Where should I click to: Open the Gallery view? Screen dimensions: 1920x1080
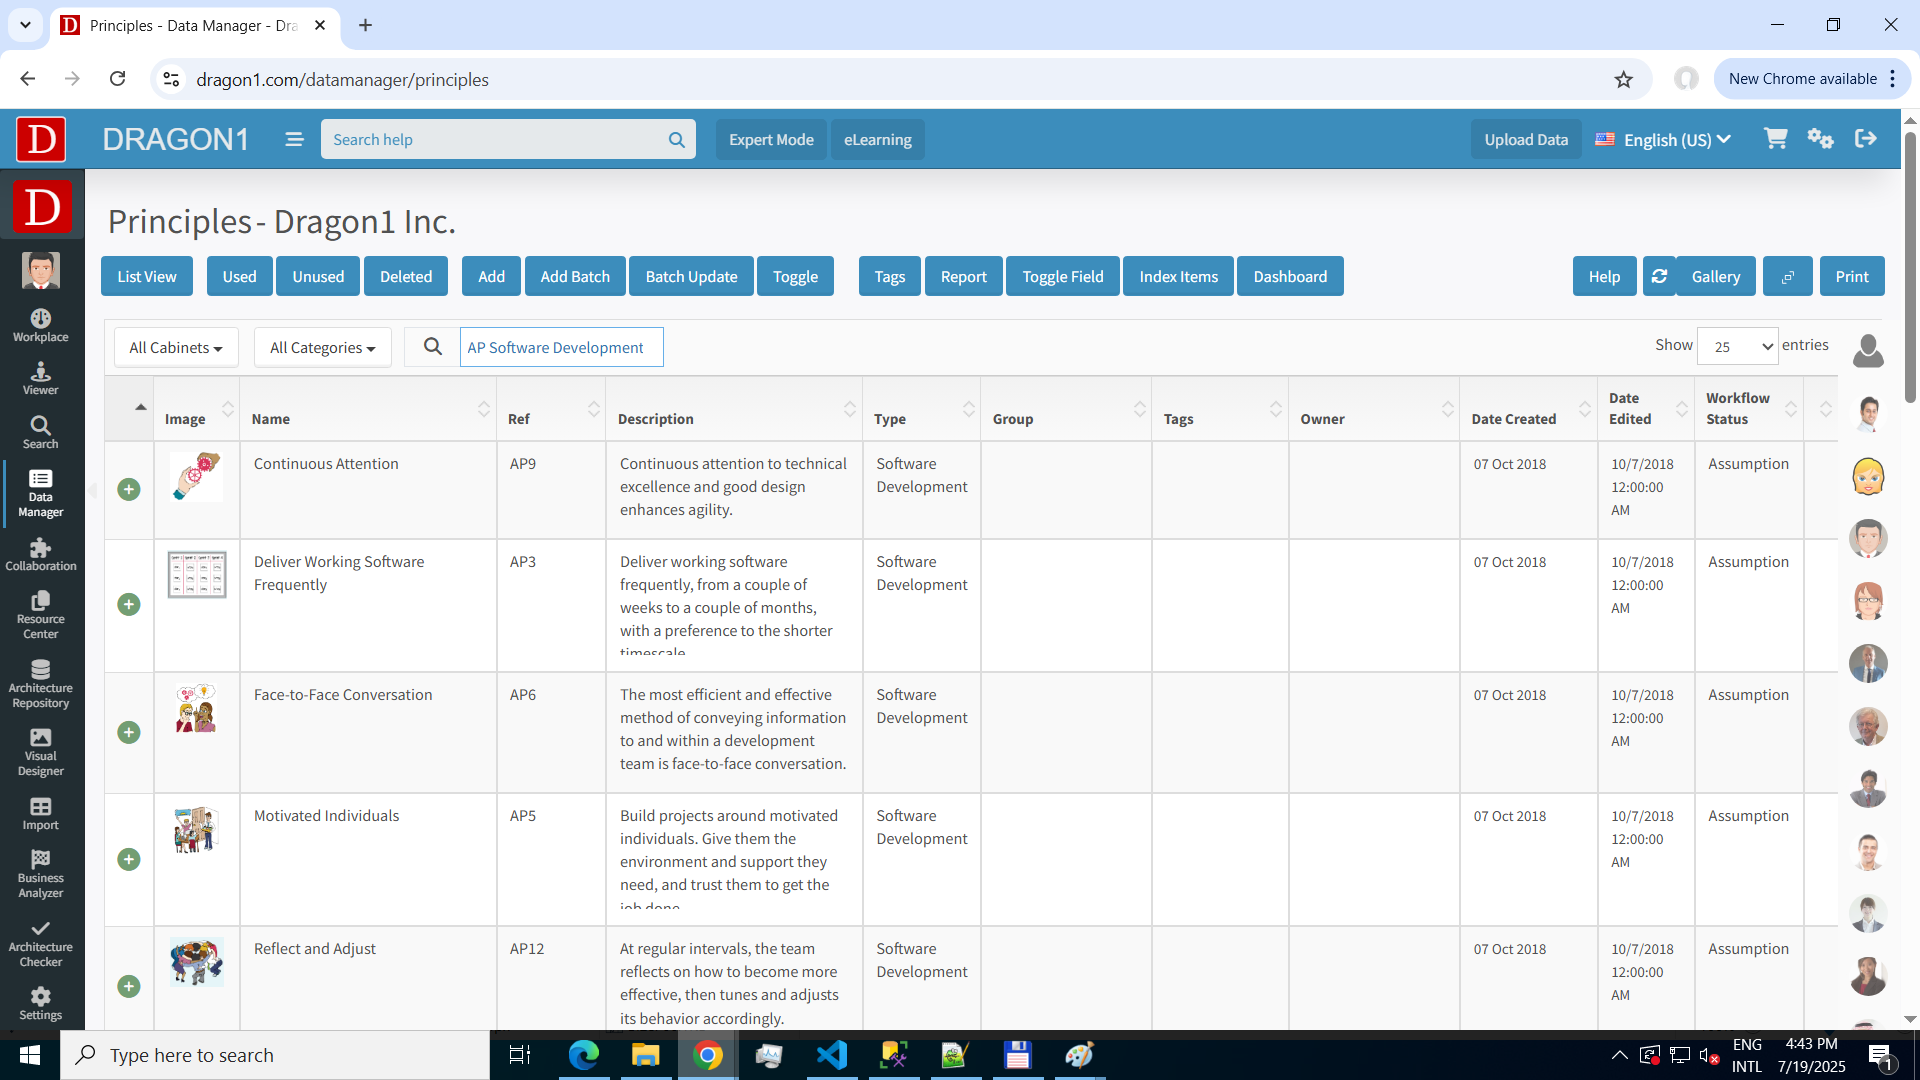click(x=1716, y=276)
